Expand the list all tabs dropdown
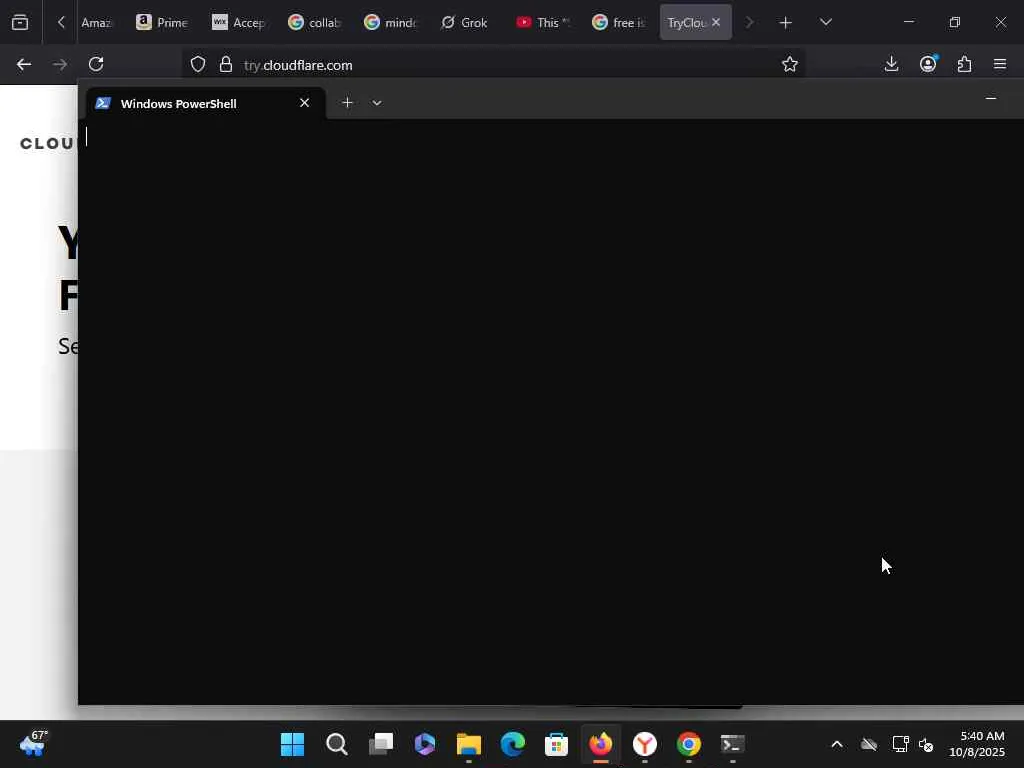Screen dimensions: 1024x768 tap(825, 22)
